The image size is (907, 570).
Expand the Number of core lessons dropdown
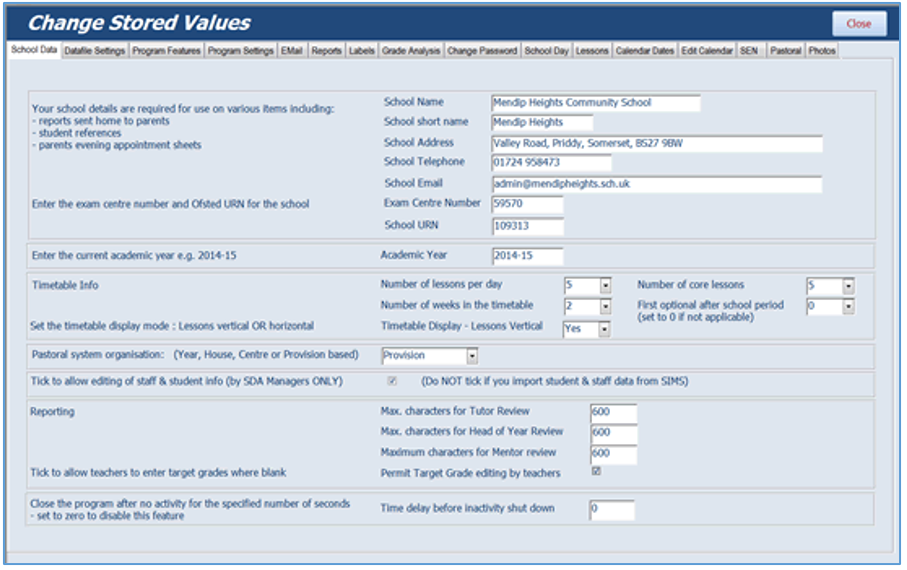click(x=848, y=286)
